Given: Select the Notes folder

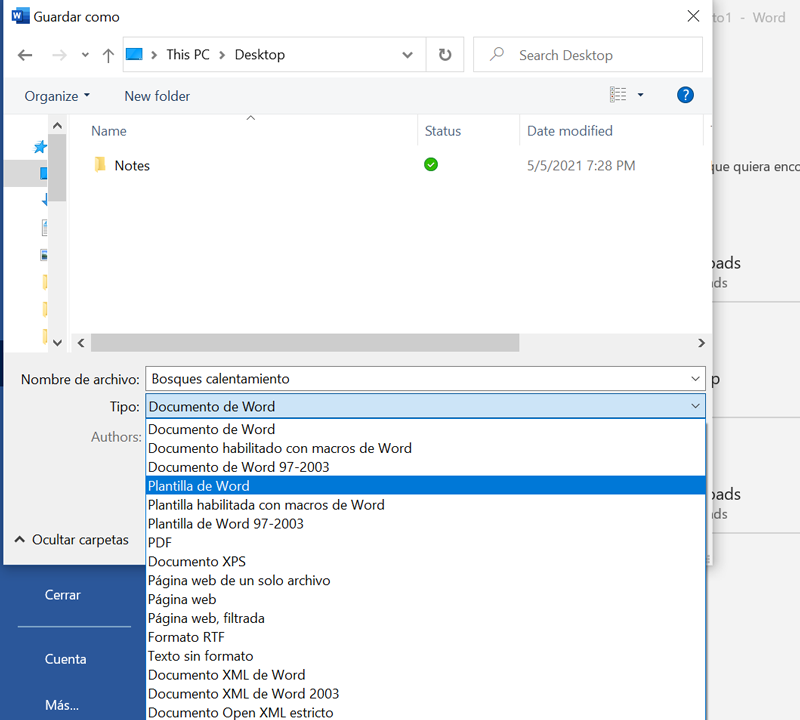Looking at the screenshot, I should click(x=132, y=165).
